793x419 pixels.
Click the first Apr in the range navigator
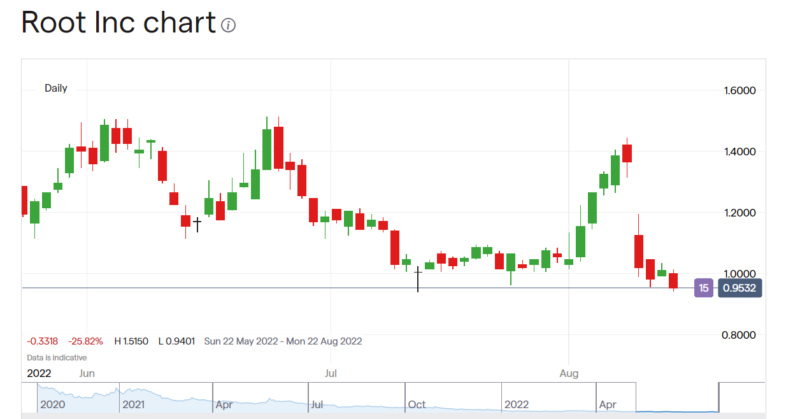pos(224,405)
